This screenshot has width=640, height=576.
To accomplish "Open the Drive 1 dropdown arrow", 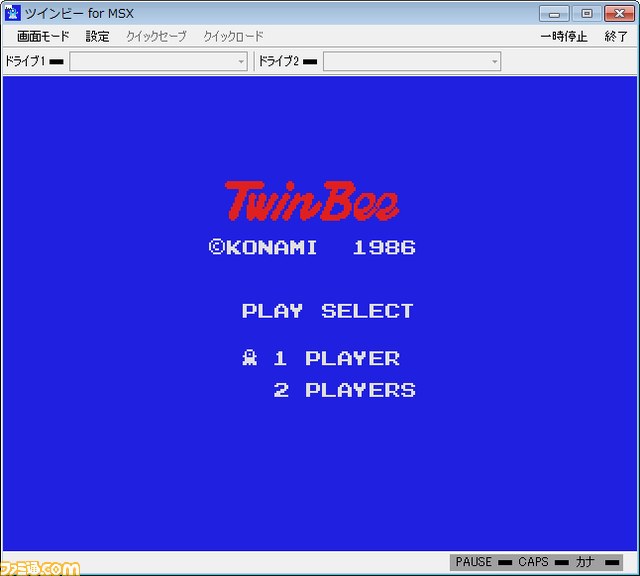I will (x=241, y=62).
